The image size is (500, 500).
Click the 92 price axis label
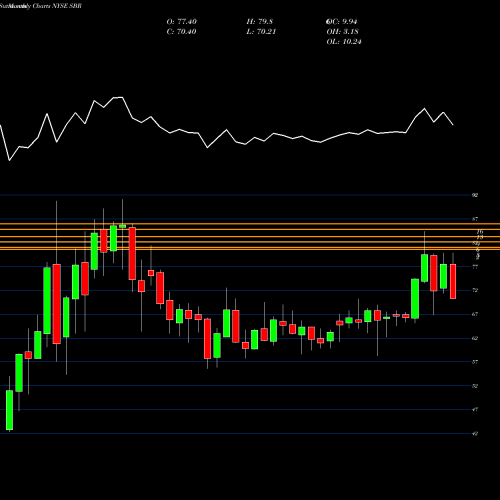pyautogui.click(x=475, y=195)
